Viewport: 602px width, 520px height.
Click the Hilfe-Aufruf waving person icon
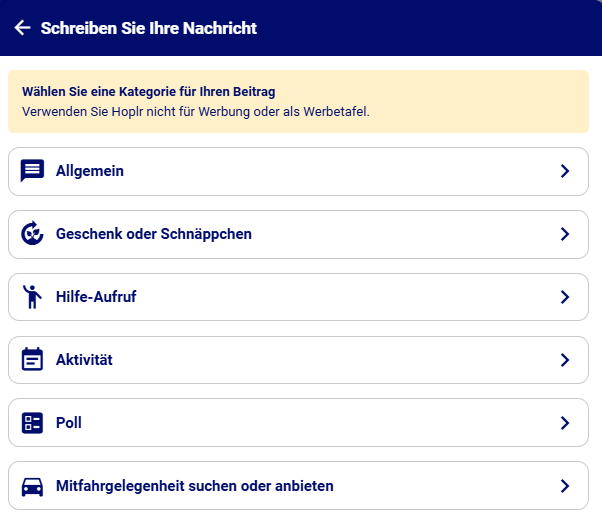pos(33,297)
